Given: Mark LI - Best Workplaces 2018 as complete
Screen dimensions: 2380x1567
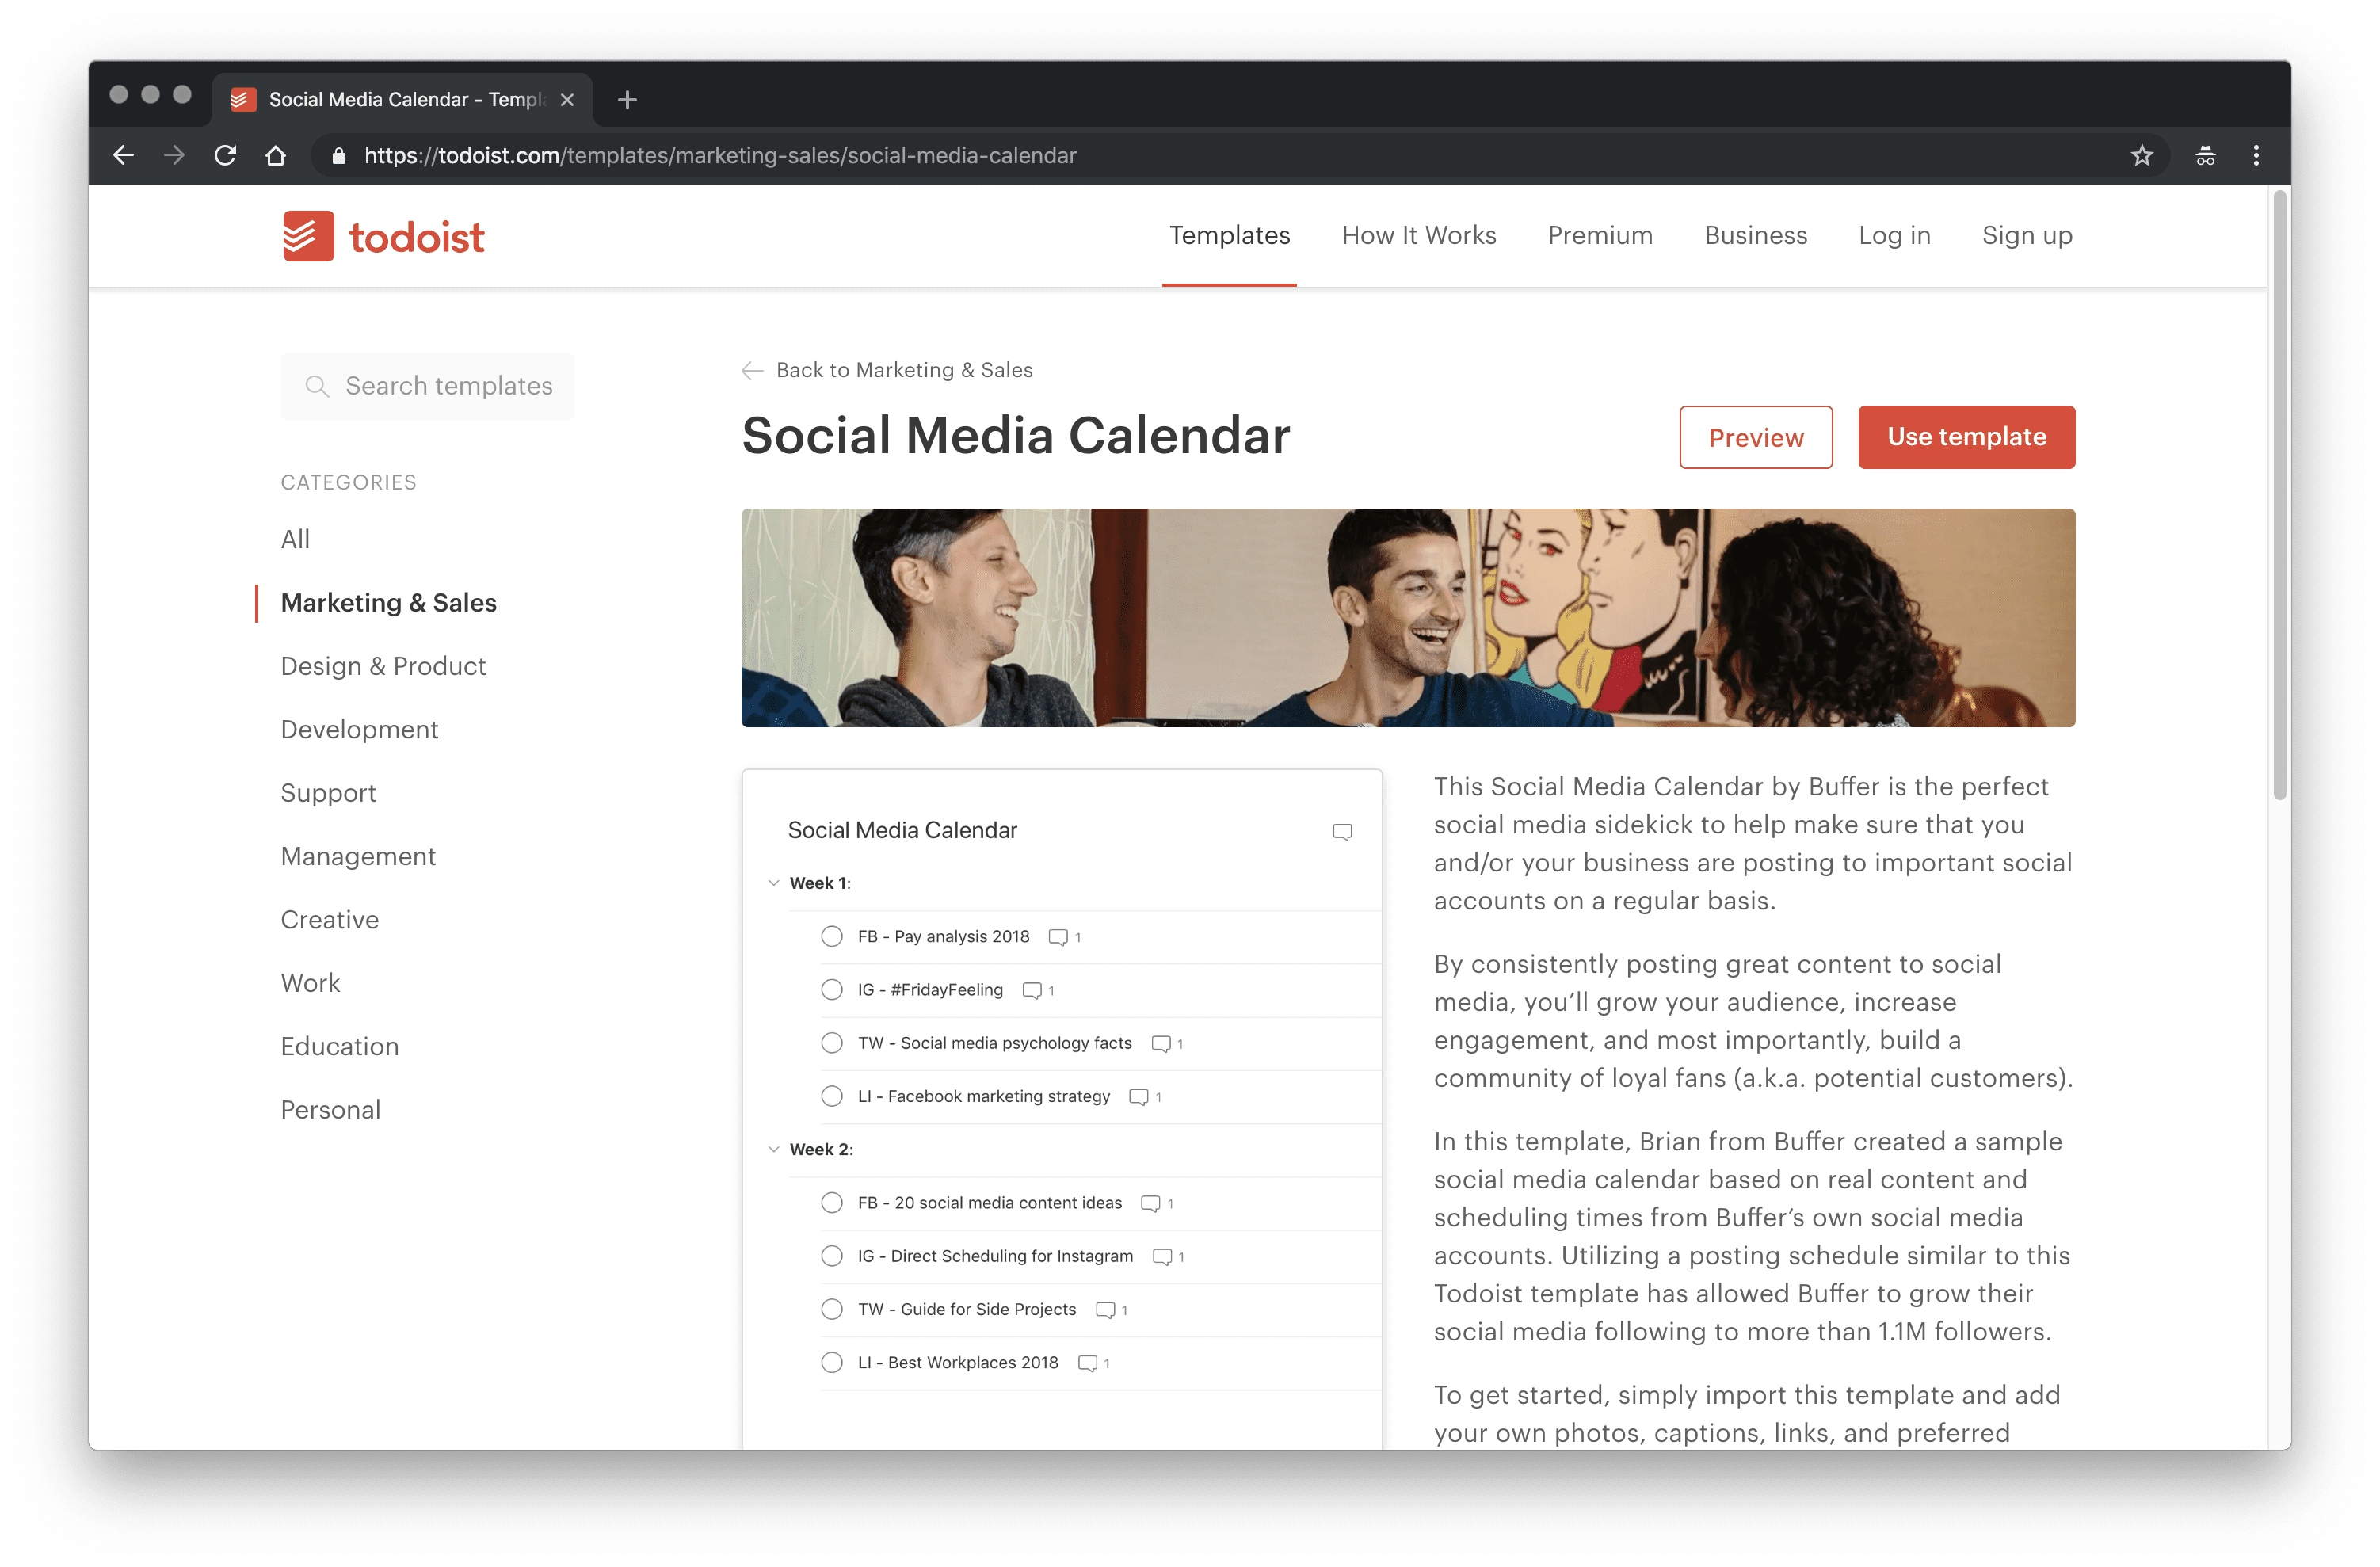Looking at the screenshot, I should (831, 1362).
